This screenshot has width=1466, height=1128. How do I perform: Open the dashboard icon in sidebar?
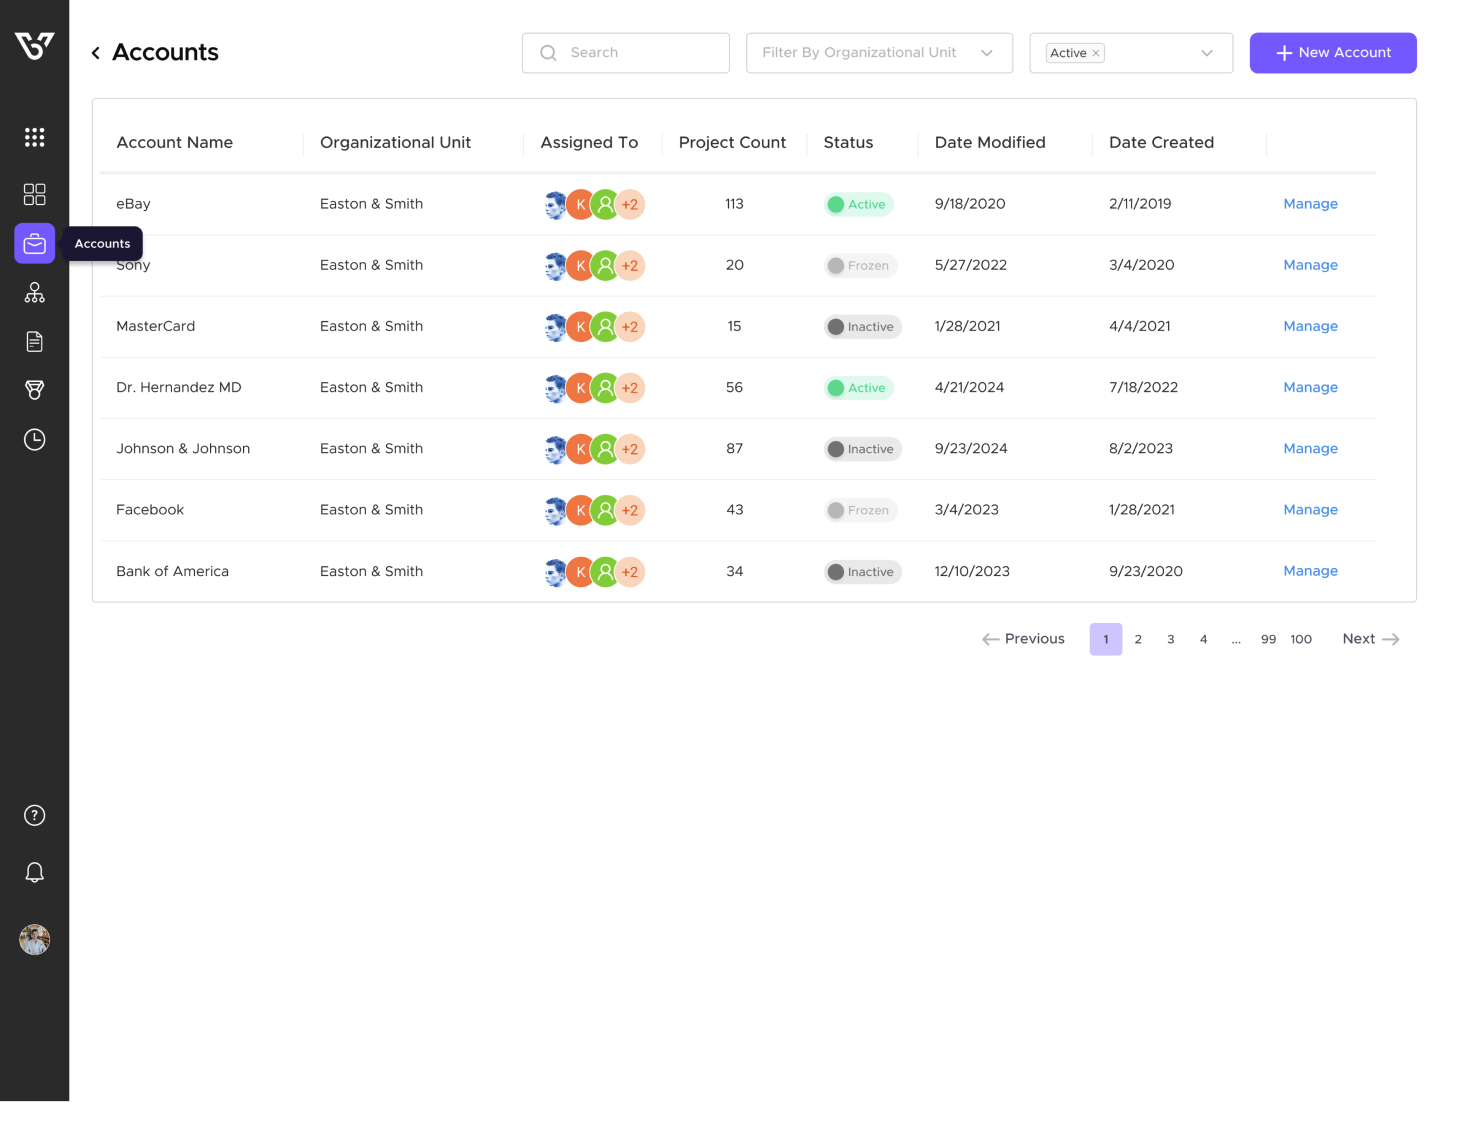pyautogui.click(x=34, y=194)
